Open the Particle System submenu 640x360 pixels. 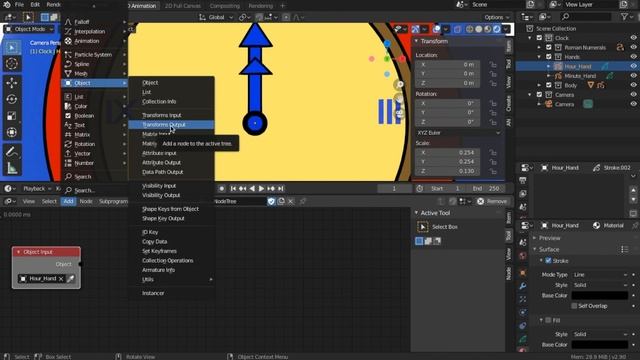click(x=95, y=54)
